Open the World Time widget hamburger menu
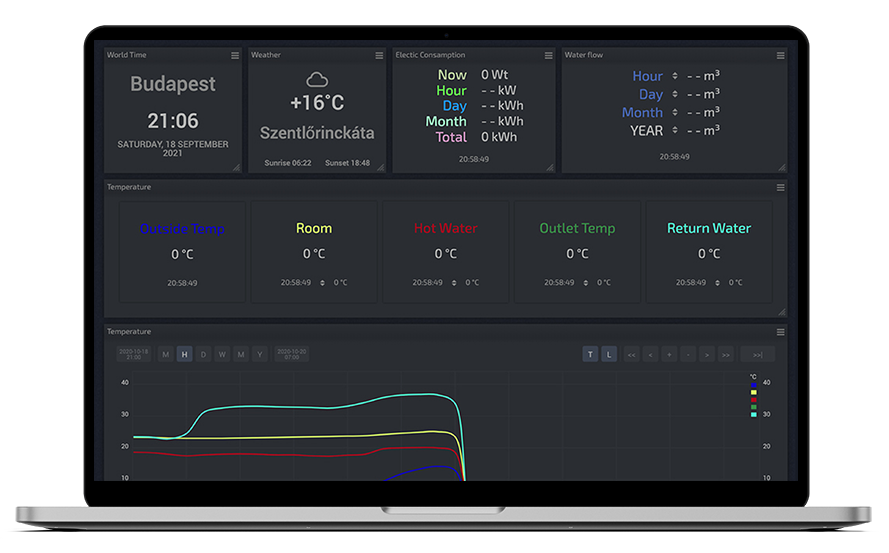 [235, 56]
